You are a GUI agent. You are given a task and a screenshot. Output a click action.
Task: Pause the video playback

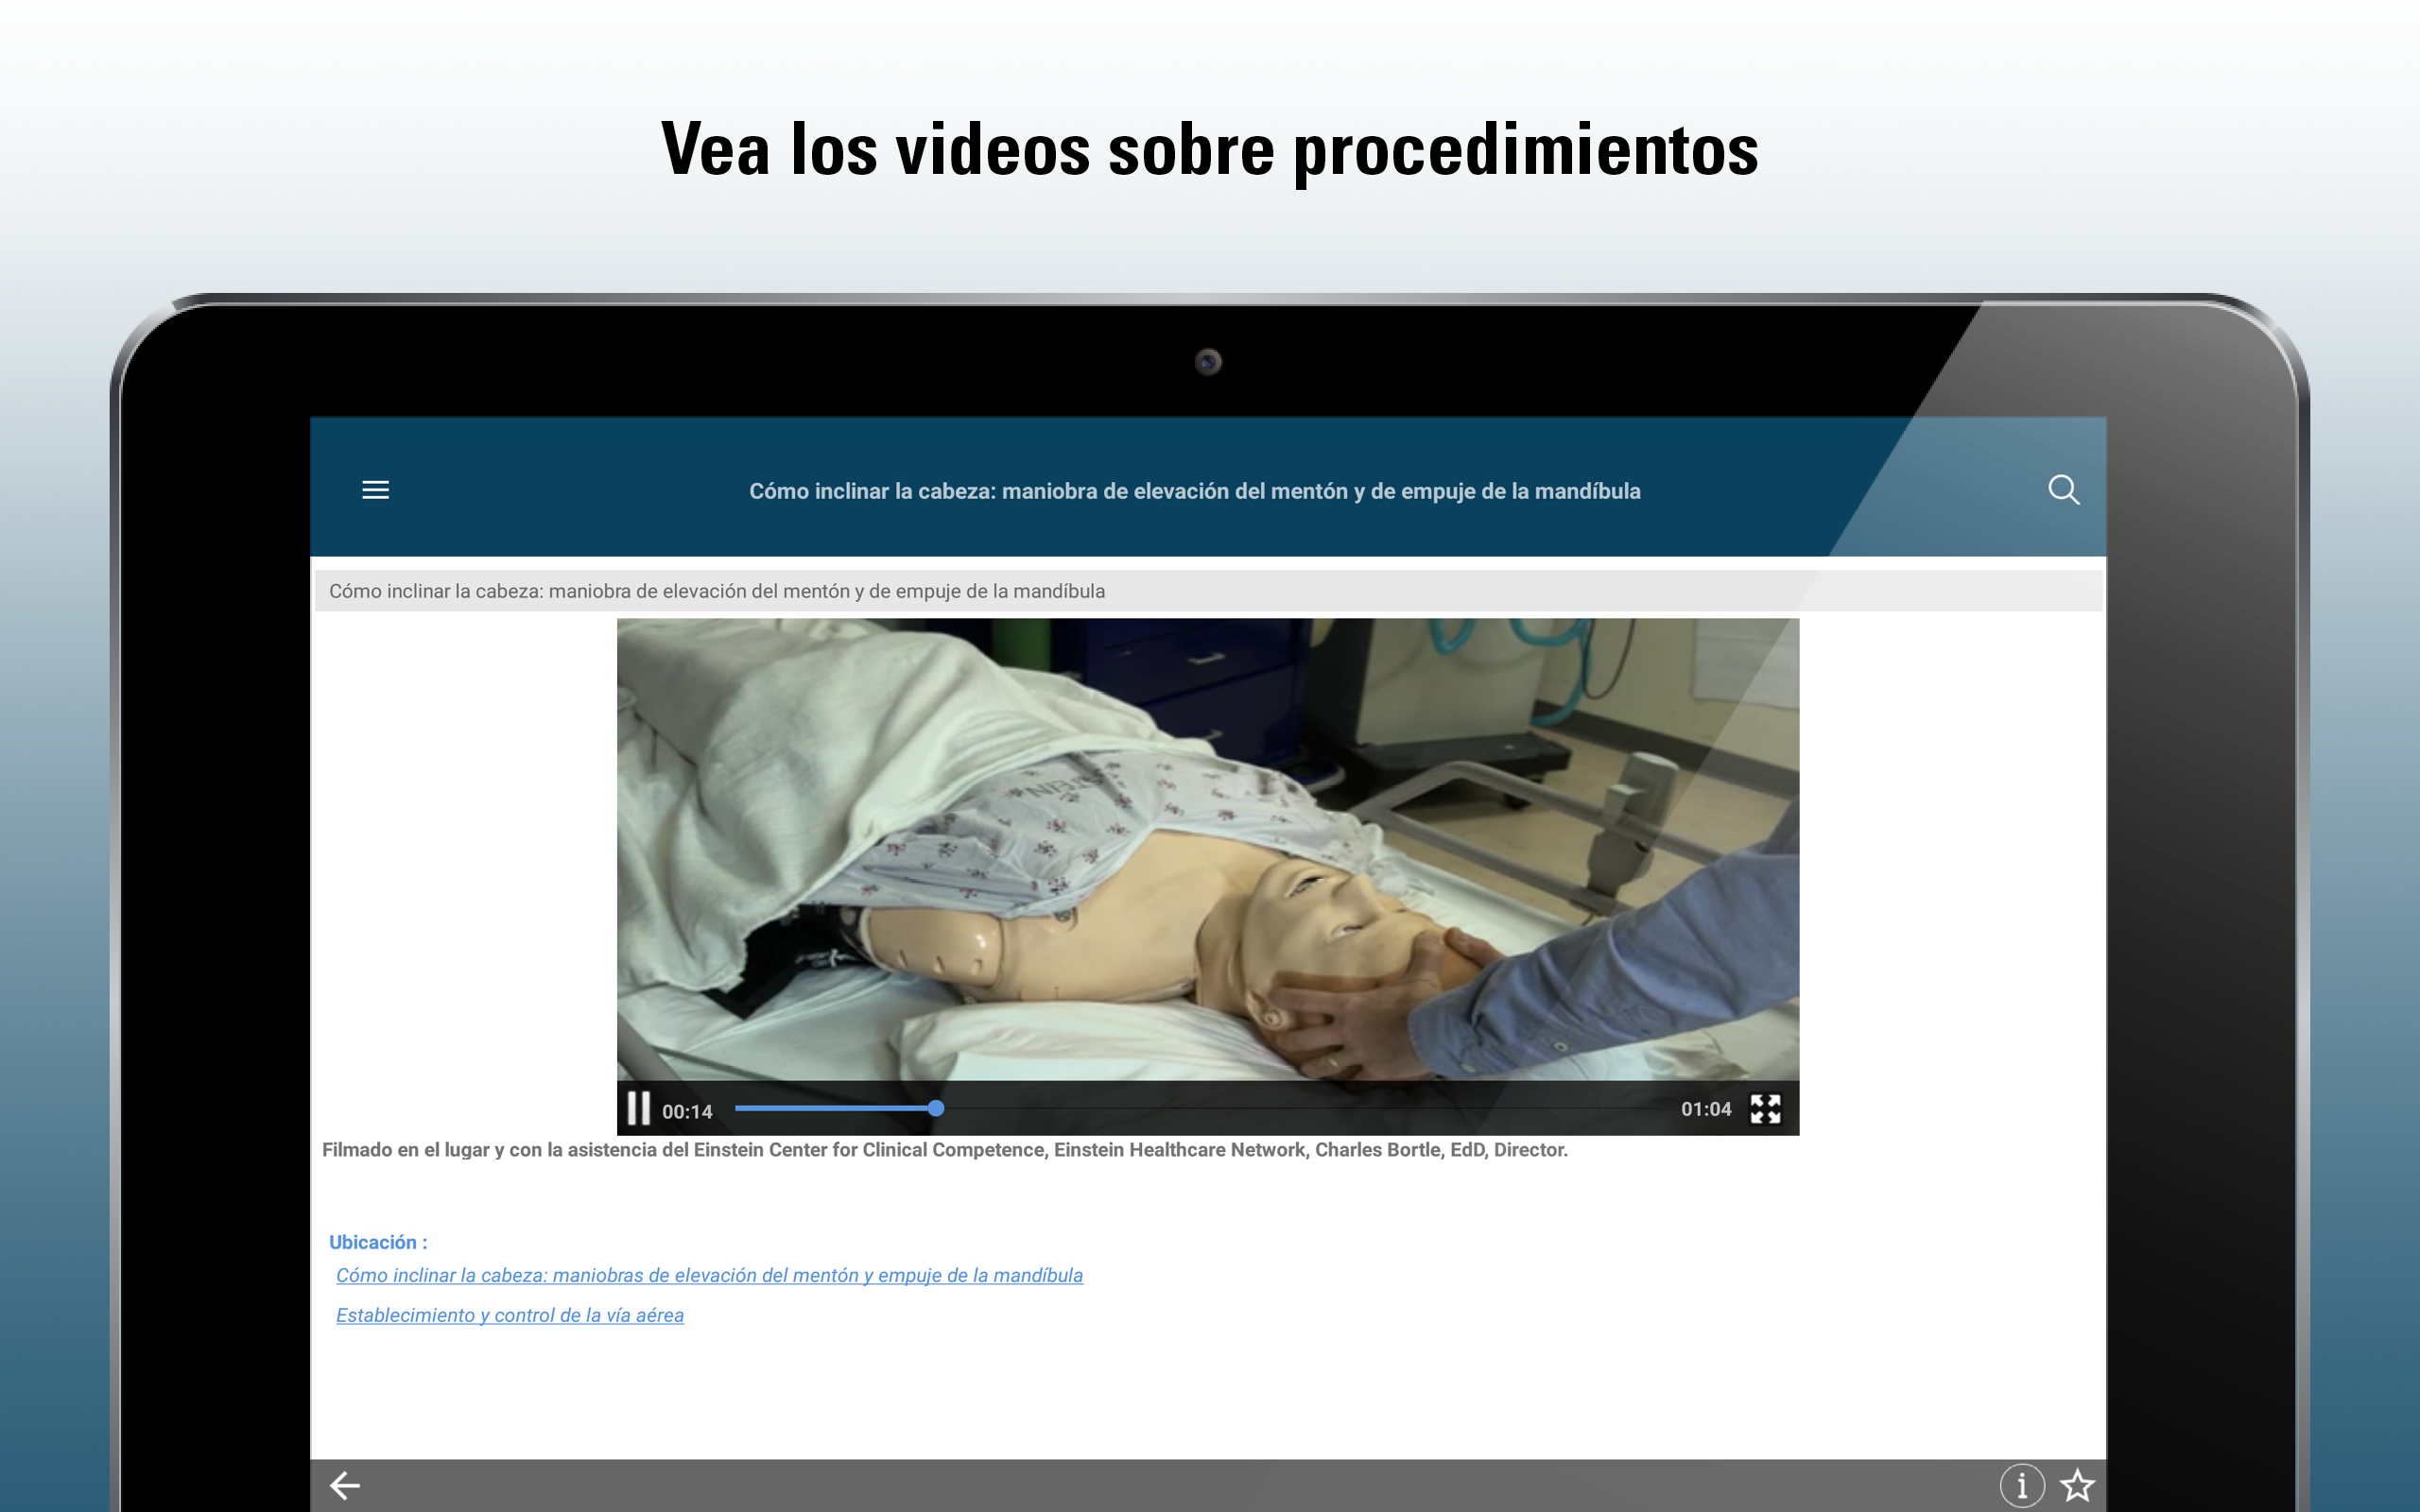[x=638, y=1108]
